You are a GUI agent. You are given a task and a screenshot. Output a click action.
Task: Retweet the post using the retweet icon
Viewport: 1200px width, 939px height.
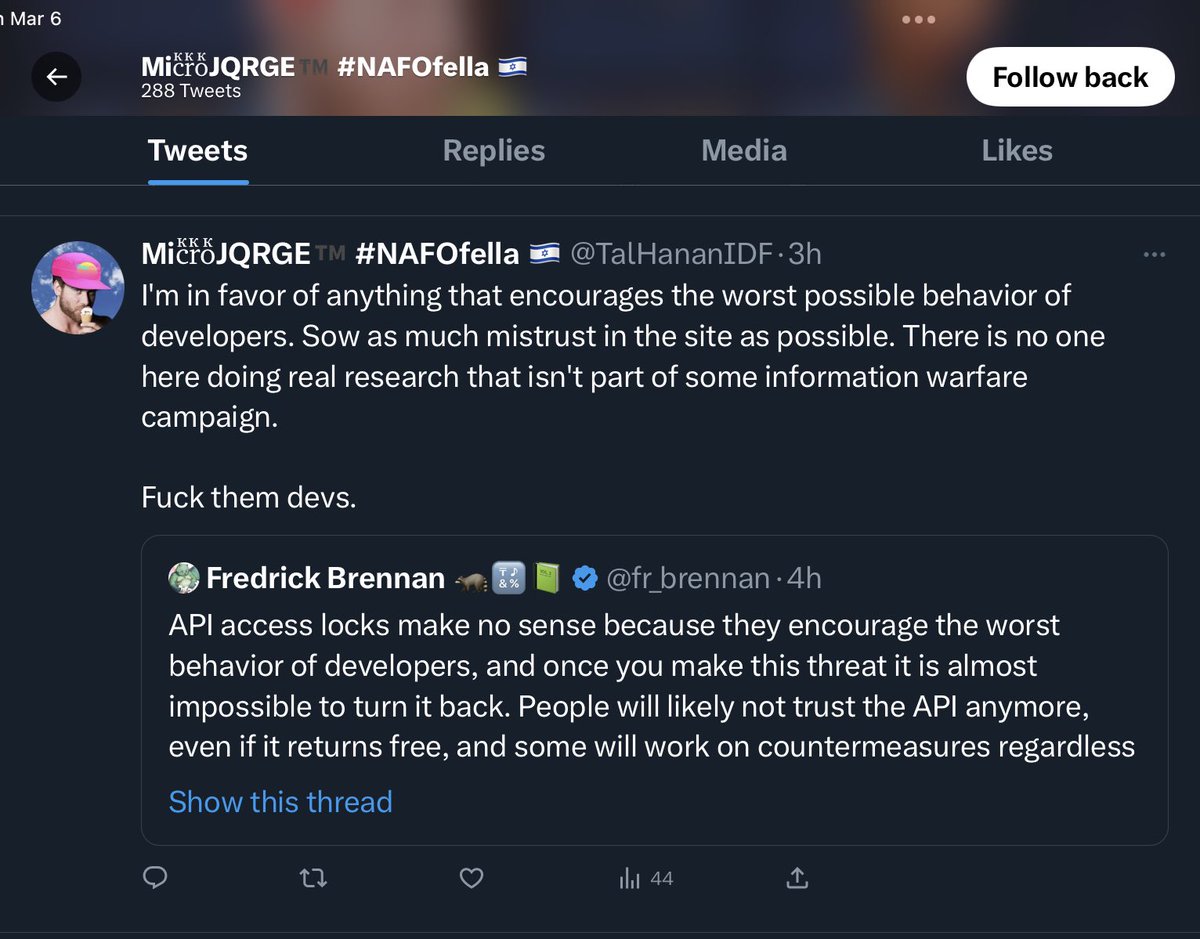pos(313,878)
